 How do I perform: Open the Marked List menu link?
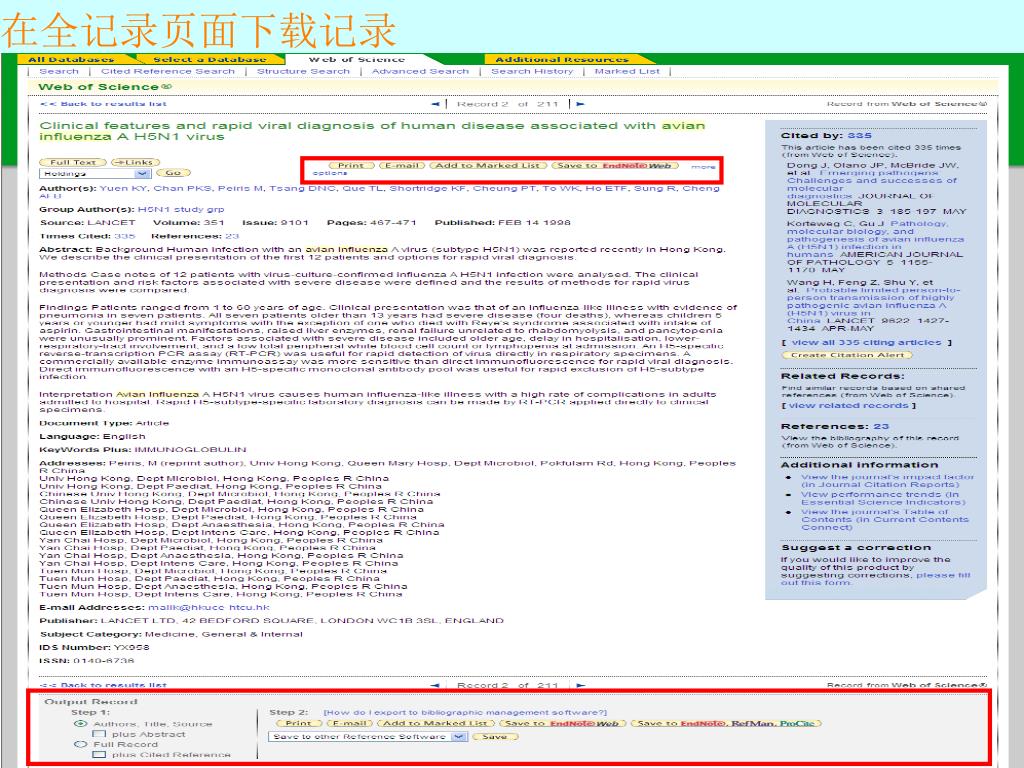[627, 71]
